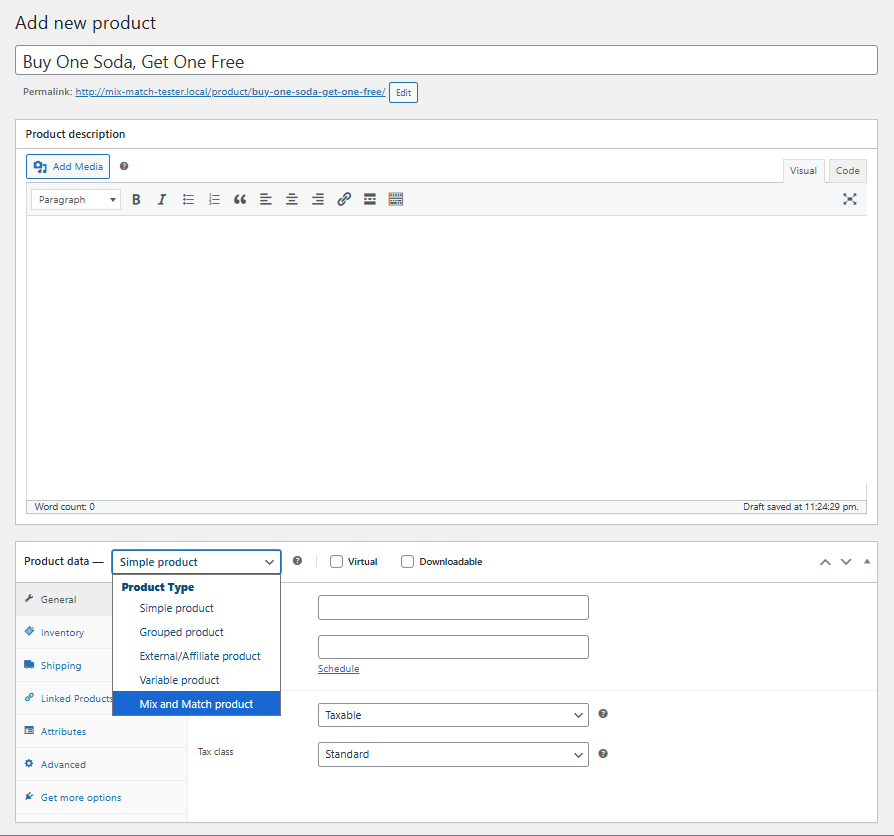Switch to the Visual editor tab
894x836 pixels.
click(803, 171)
